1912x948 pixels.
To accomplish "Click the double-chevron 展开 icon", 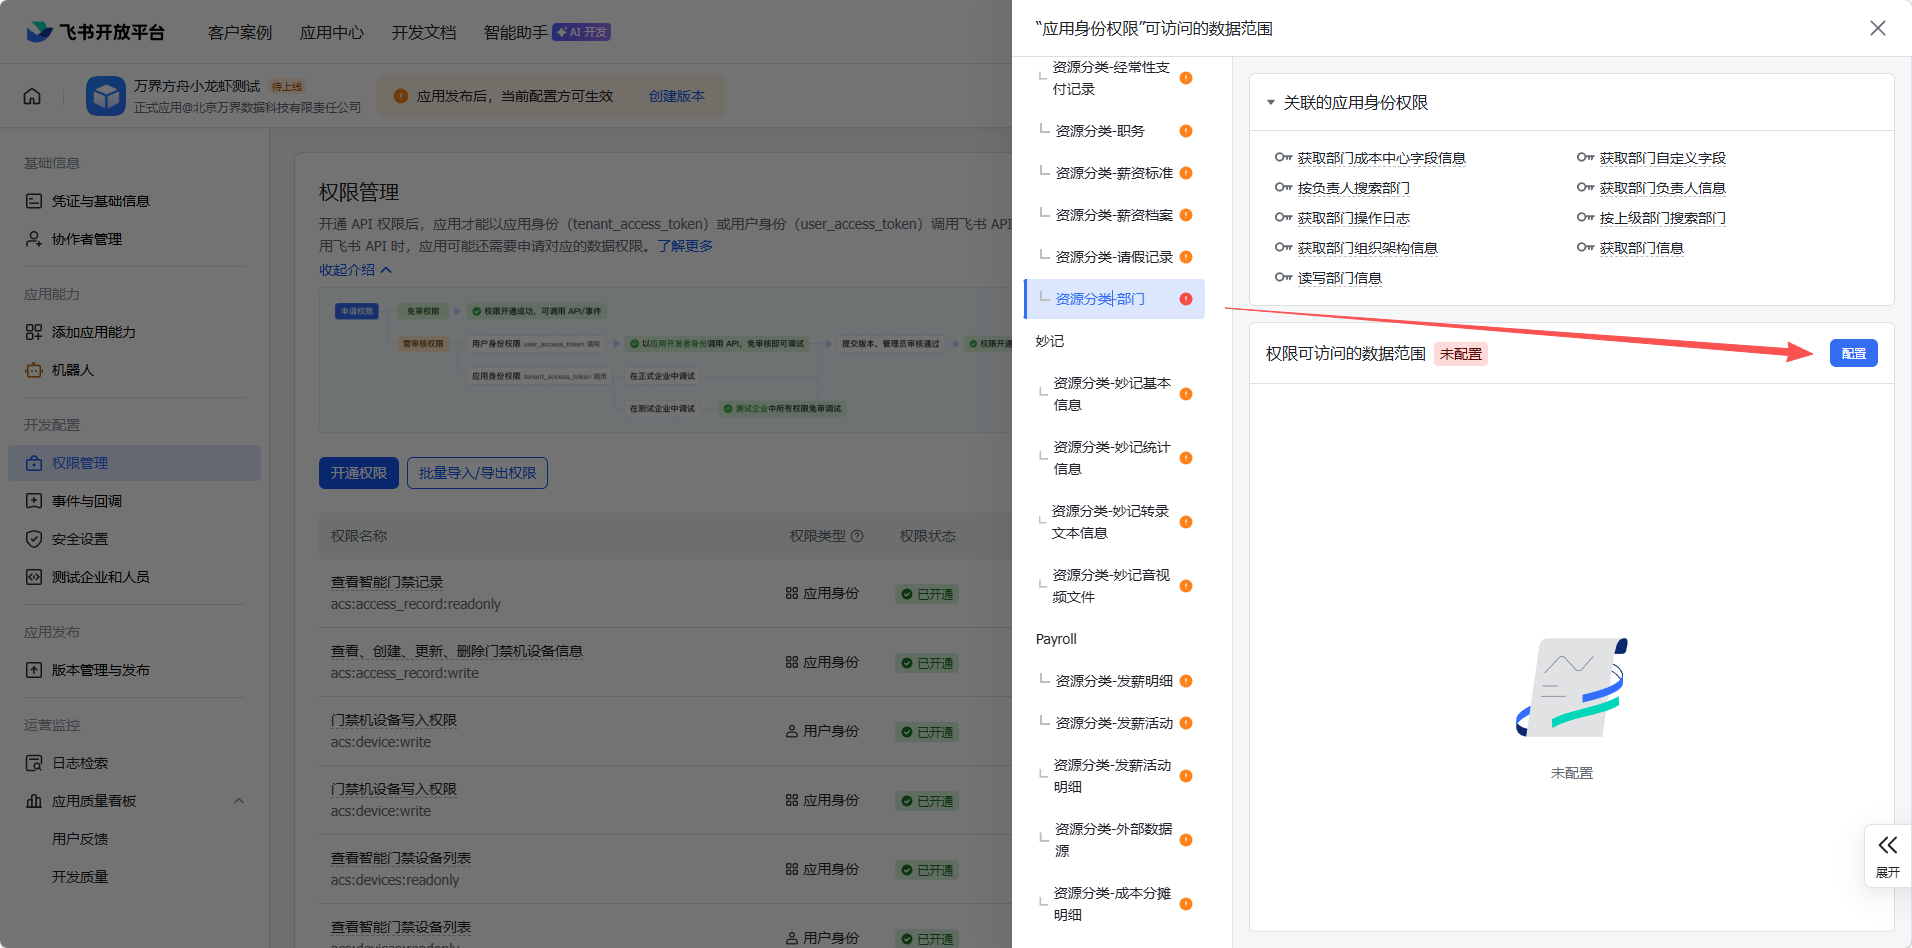I will pos(1887,846).
